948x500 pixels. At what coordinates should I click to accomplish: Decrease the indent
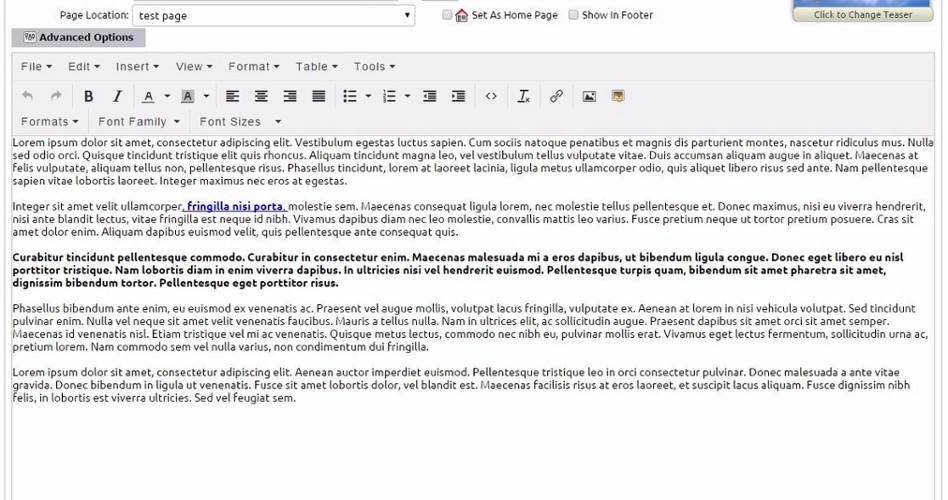pos(430,96)
